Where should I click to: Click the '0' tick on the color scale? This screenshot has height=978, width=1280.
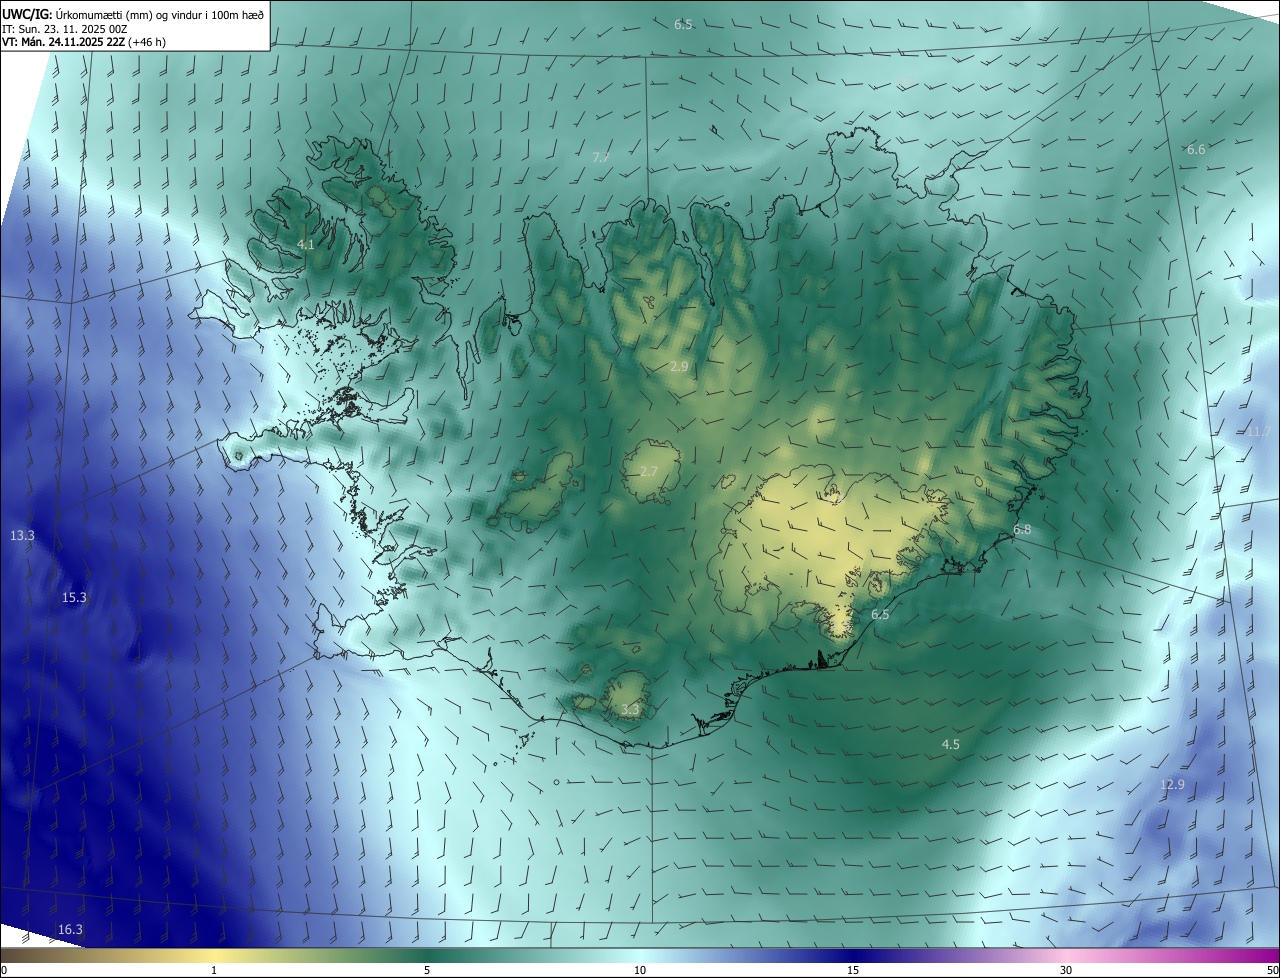(4, 970)
